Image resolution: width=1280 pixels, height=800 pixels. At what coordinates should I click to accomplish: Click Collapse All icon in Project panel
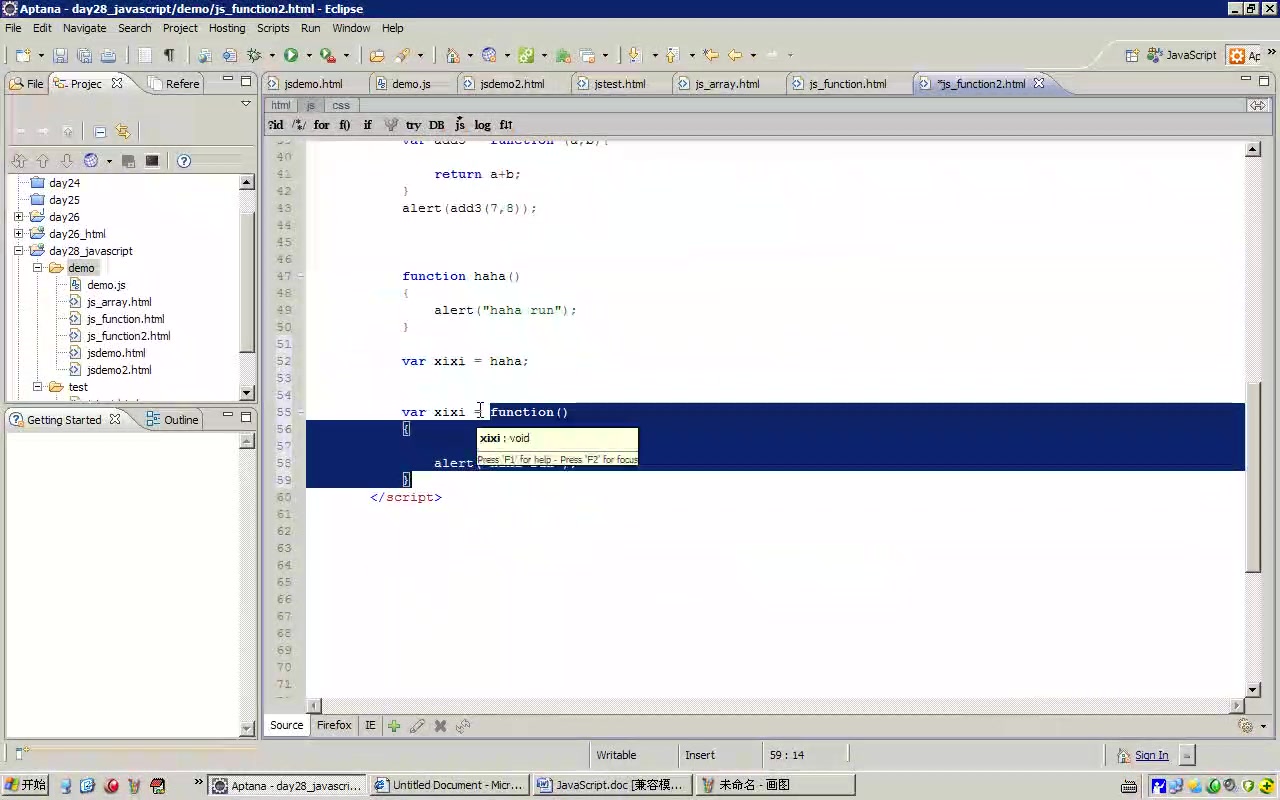(x=100, y=132)
